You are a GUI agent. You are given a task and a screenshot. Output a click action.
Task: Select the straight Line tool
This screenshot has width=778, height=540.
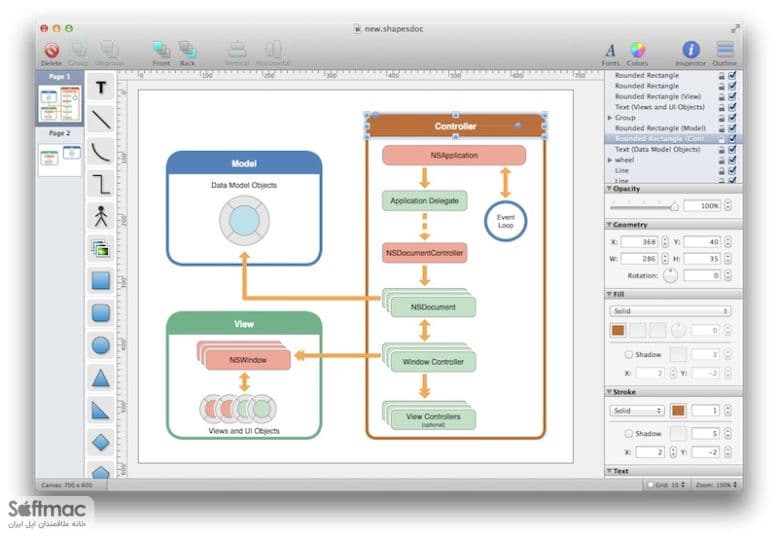[101, 120]
